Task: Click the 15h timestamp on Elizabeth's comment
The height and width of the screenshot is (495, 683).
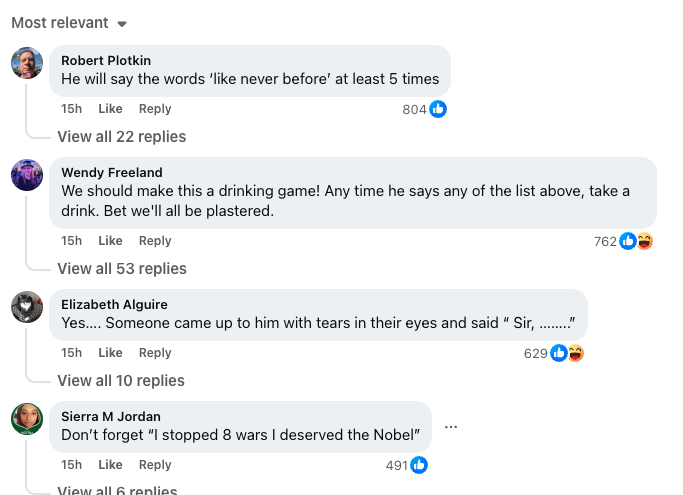Action: 71,353
